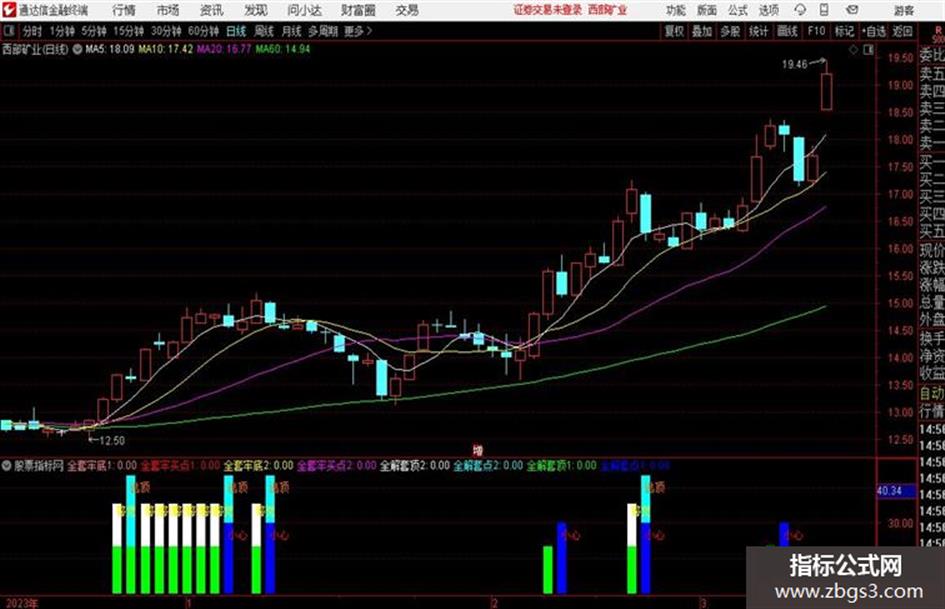This screenshot has height=609, width=945.
Task: Click the MA10: 17.42 value label
Action: [x=165, y=49]
